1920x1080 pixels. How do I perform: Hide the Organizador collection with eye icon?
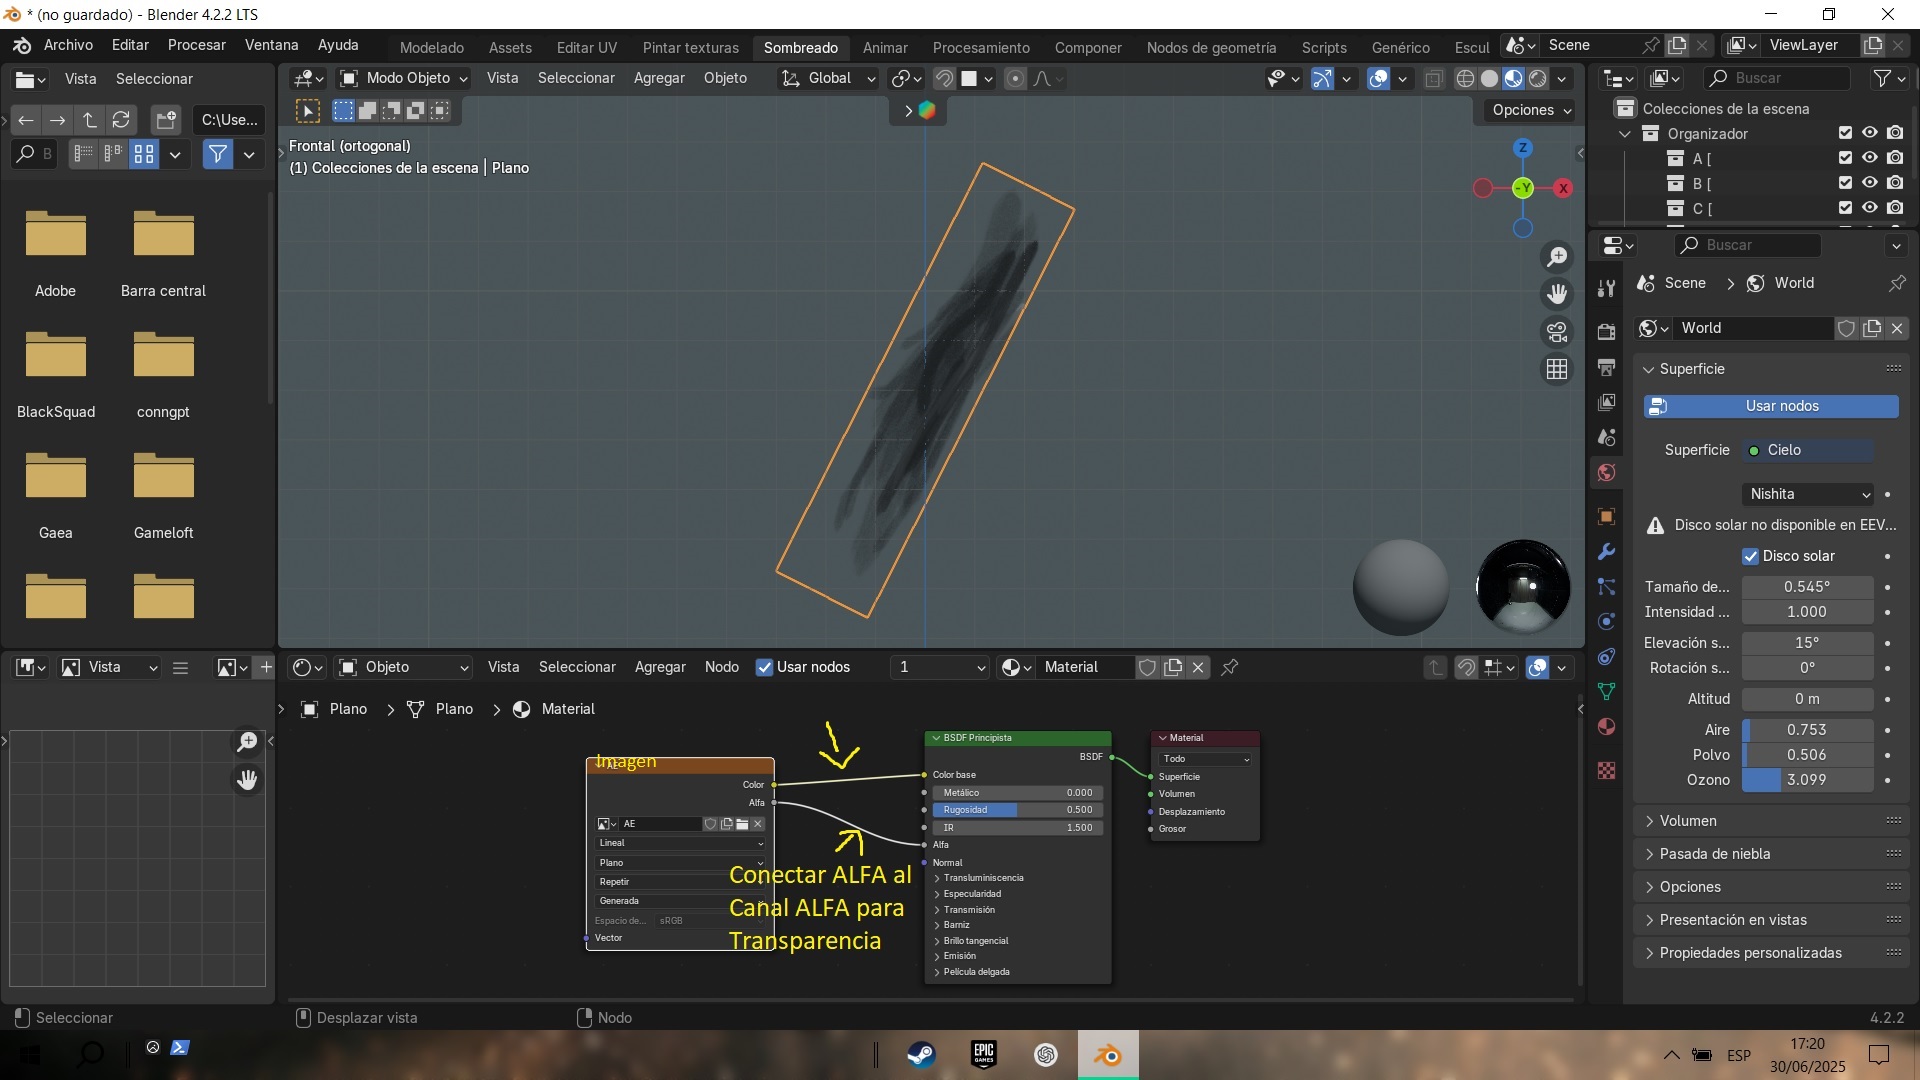point(1869,133)
